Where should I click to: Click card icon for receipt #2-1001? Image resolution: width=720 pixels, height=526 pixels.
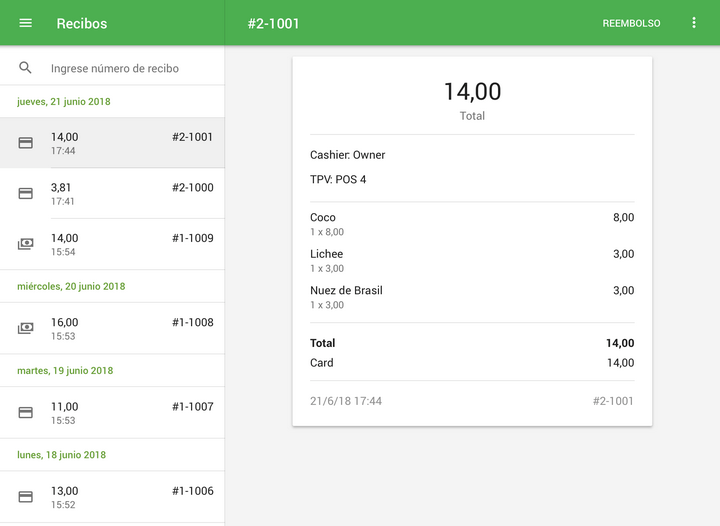click(26, 143)
